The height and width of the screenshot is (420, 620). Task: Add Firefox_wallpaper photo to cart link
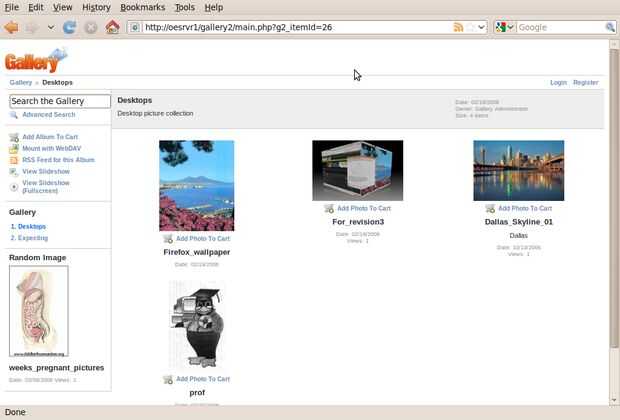[x=203, y=238]
